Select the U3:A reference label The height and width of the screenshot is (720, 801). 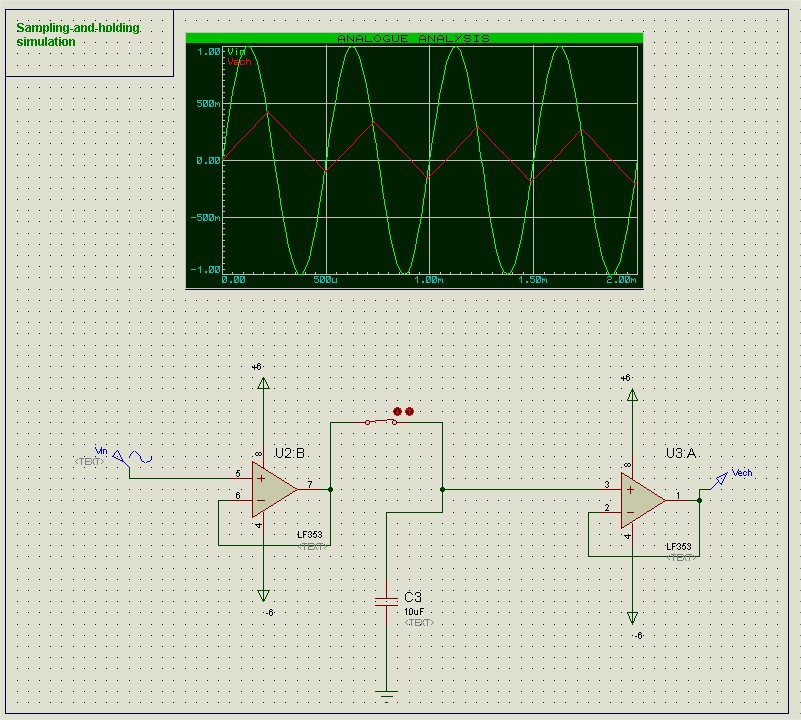pyautogui.click(x=680, y=453)
